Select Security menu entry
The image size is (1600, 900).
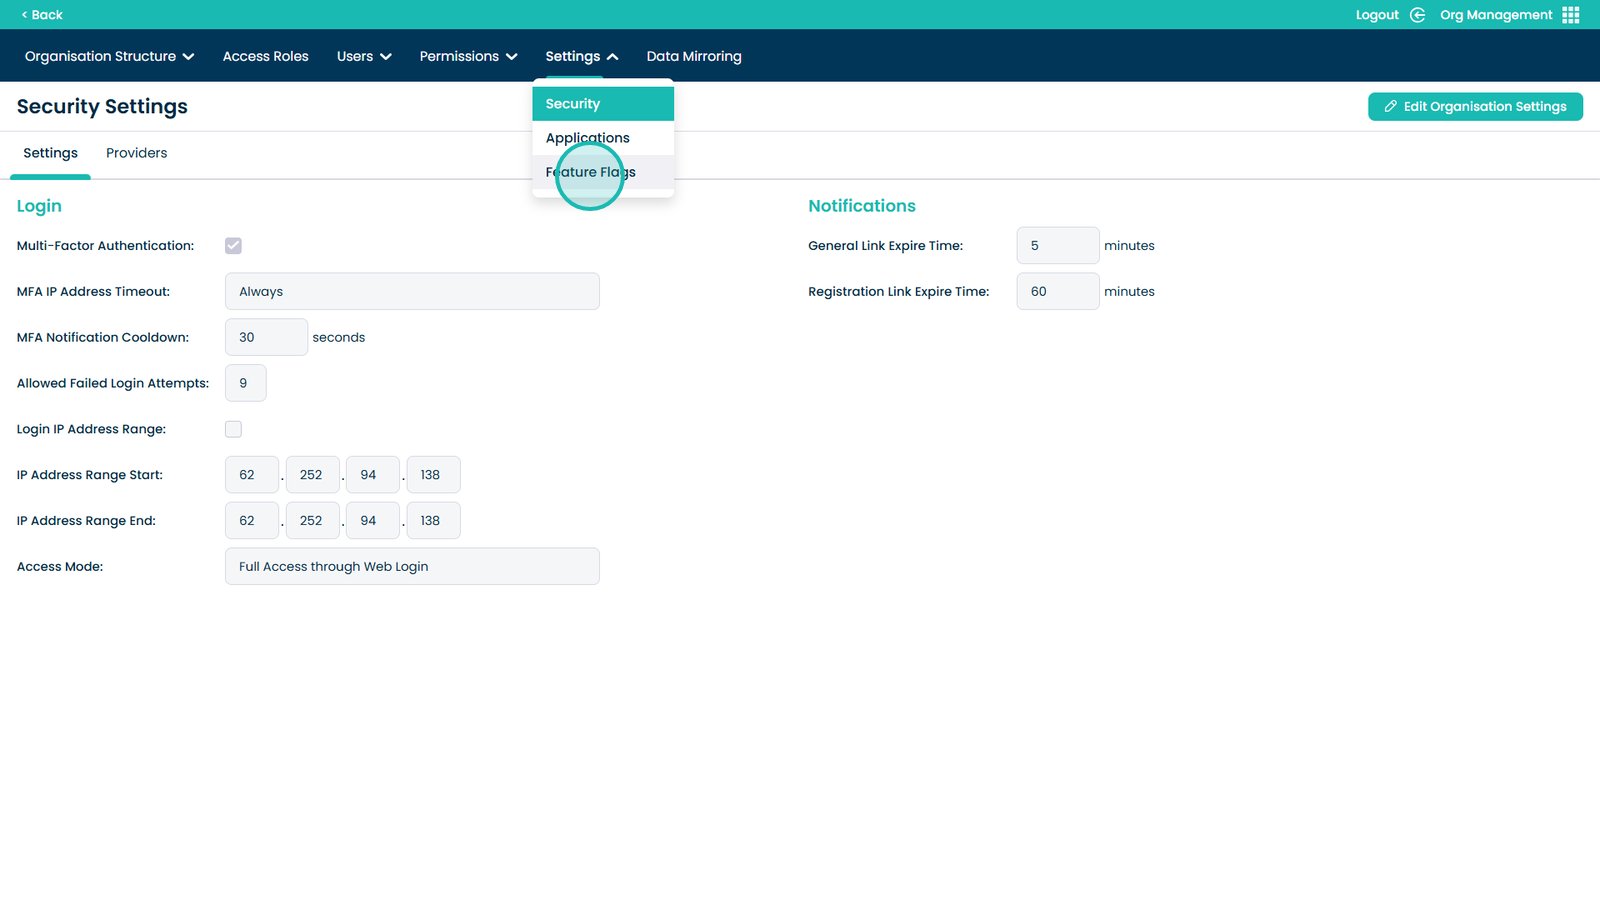[x=573, y=104]
